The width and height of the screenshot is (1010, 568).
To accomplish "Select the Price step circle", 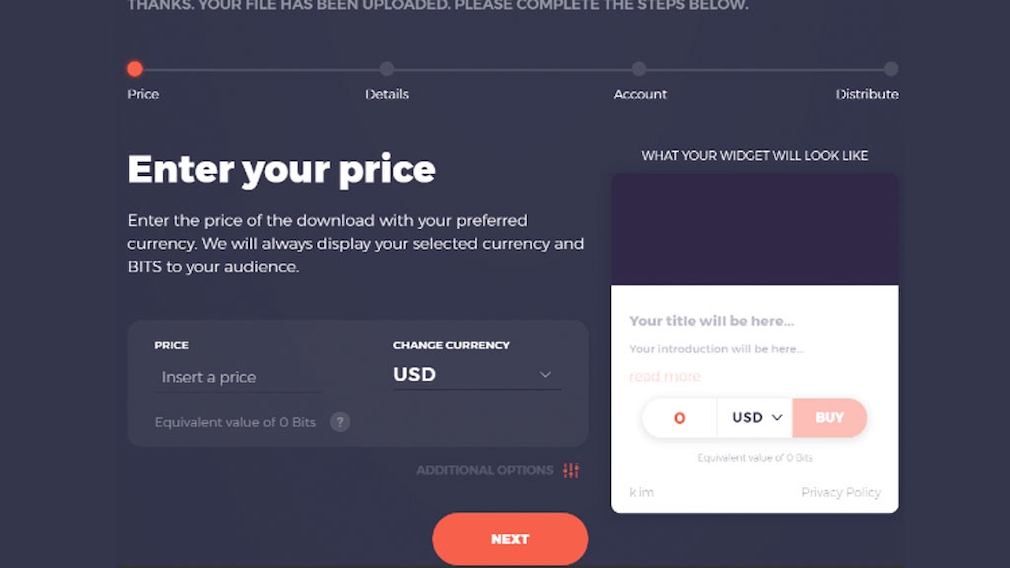I will [135, 69].
